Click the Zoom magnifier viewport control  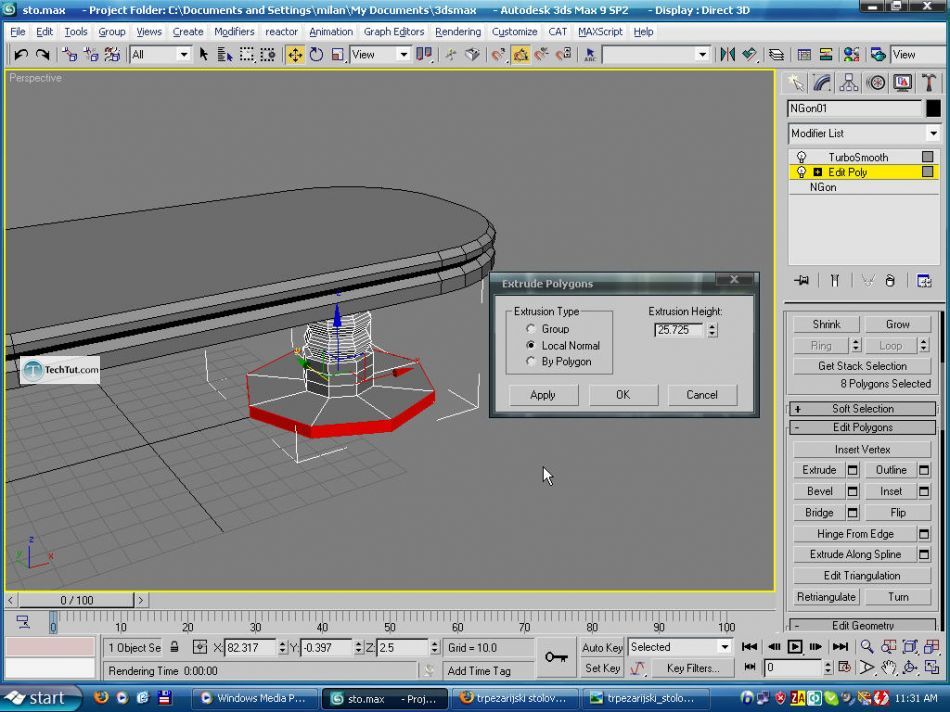click(x=867, y=647)
